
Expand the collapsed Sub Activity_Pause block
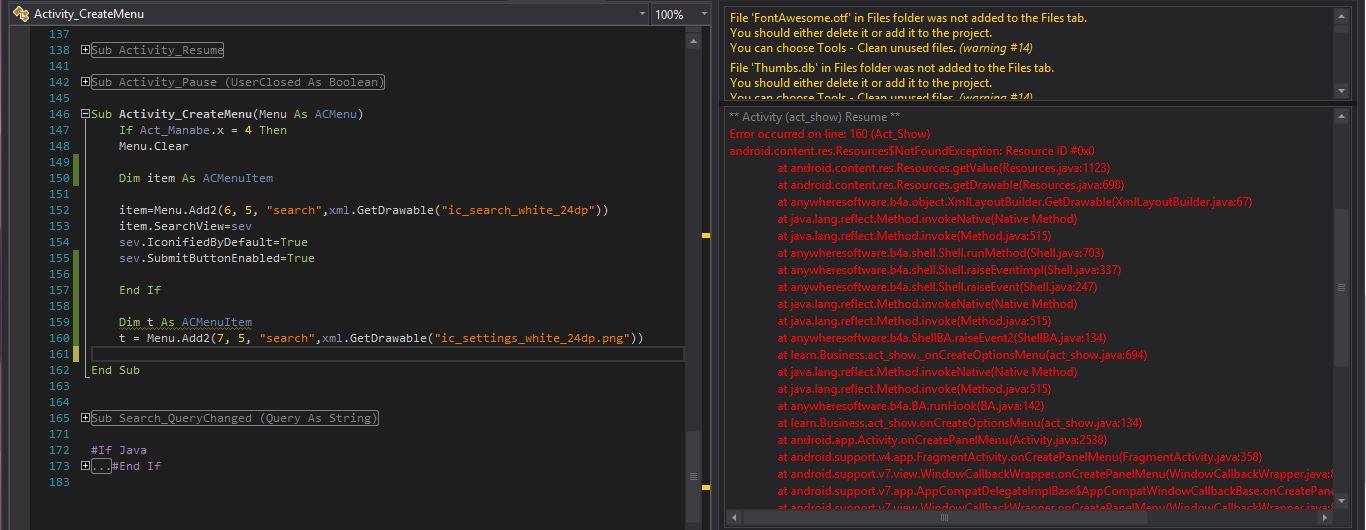tap(85, 82)
